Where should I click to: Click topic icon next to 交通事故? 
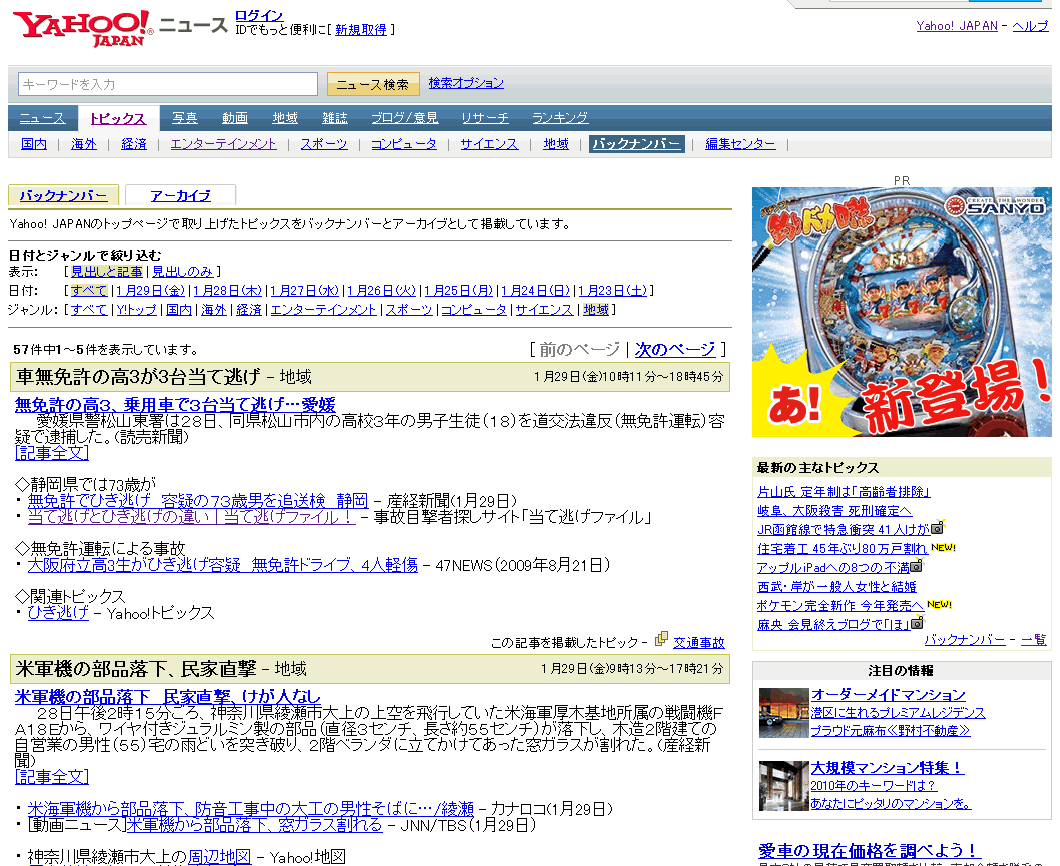[x=661, y=638]
